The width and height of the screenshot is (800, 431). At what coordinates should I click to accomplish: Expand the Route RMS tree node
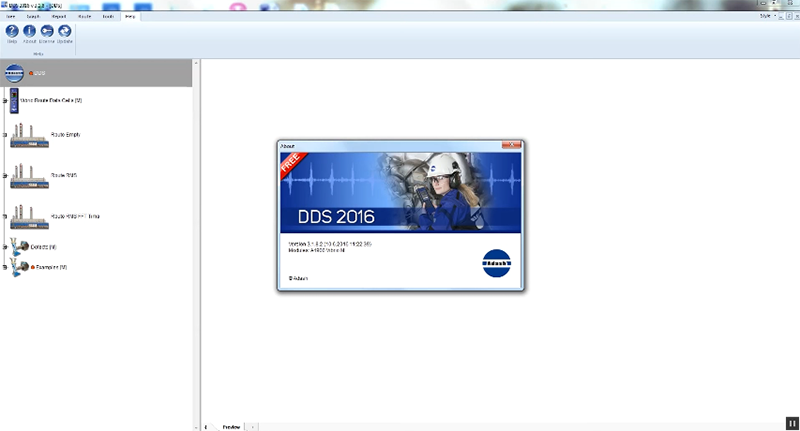5,176
